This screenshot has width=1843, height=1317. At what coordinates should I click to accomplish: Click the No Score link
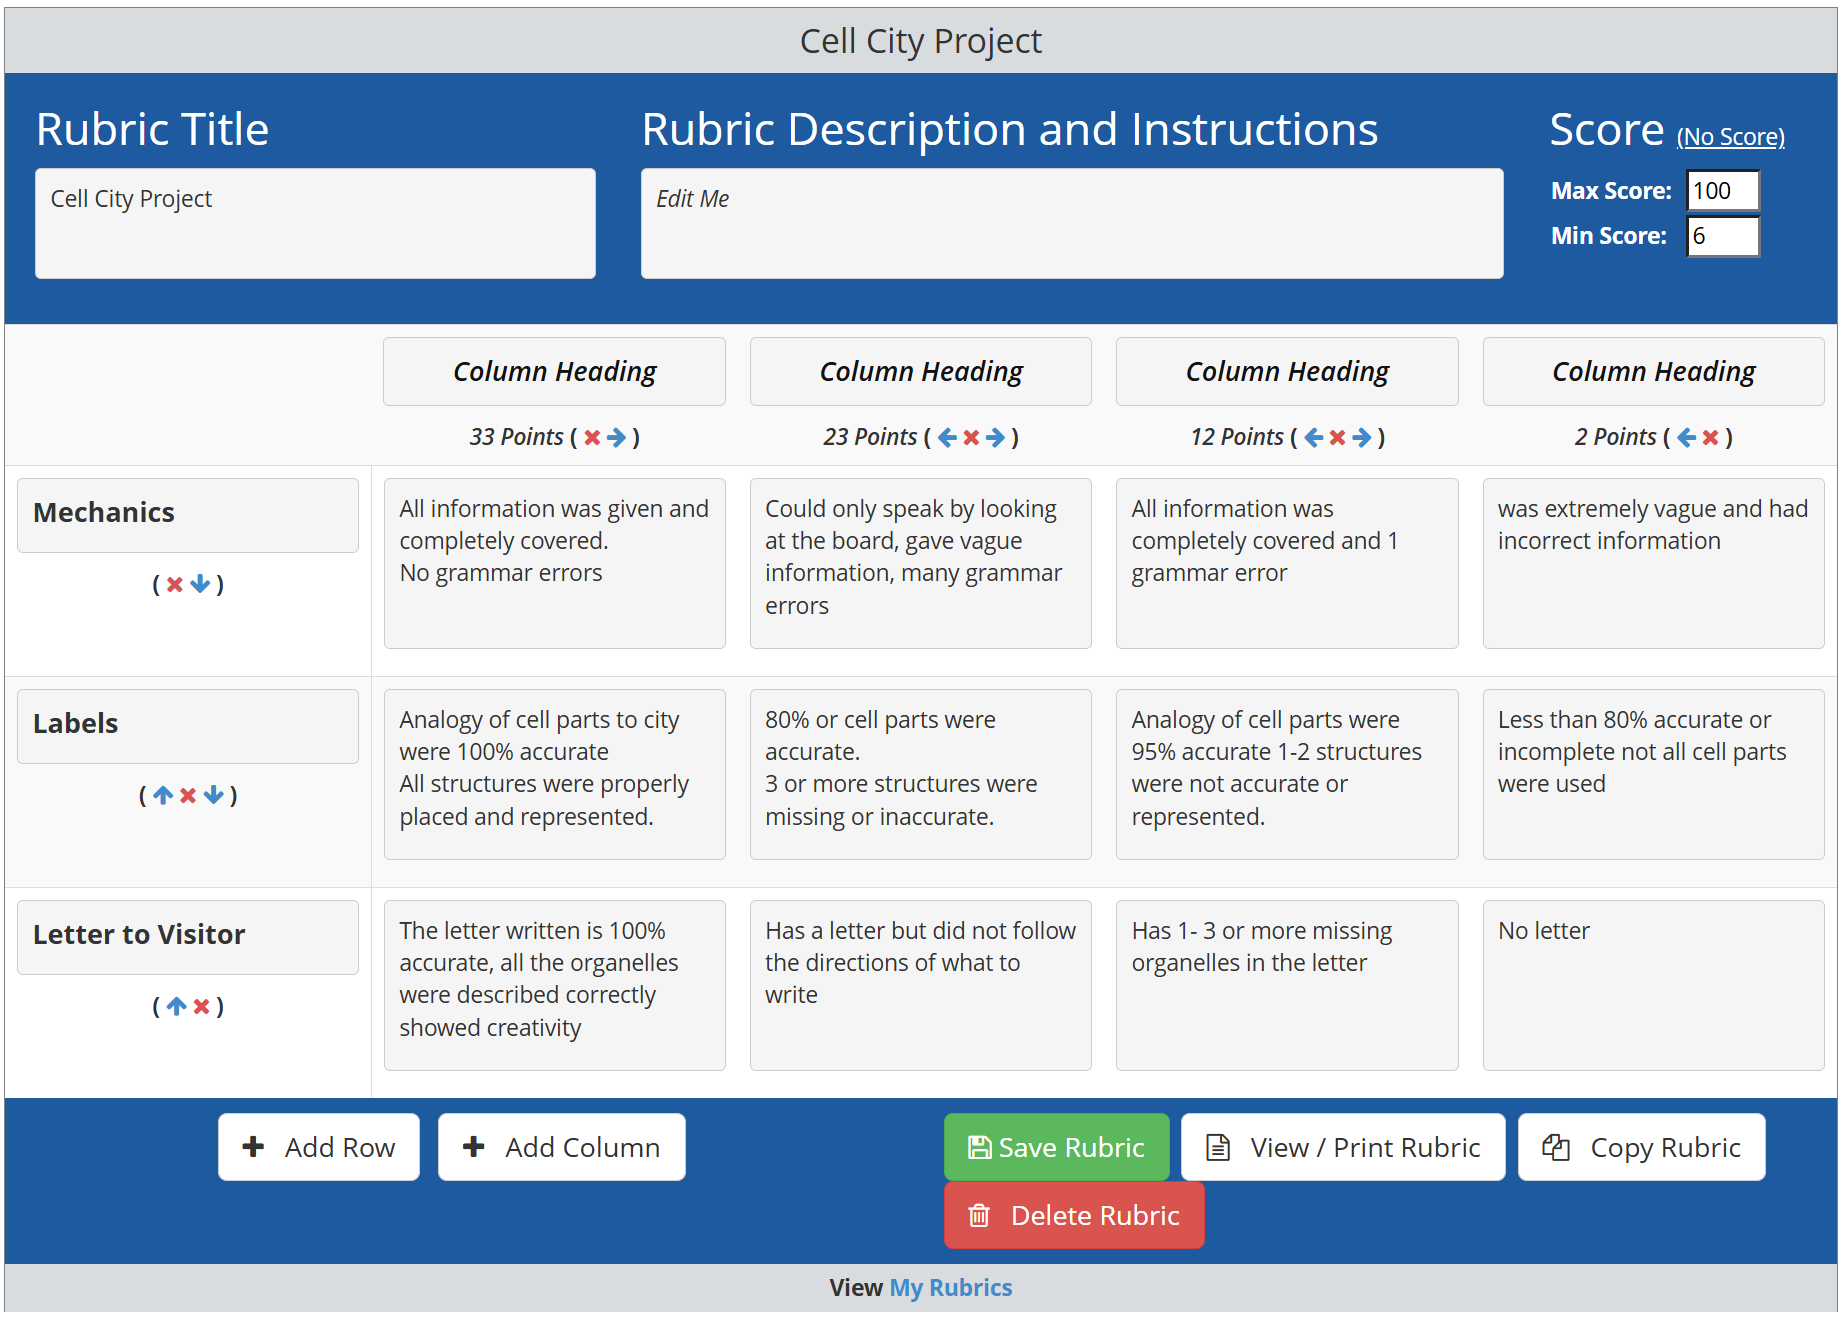pos(1731,137)
